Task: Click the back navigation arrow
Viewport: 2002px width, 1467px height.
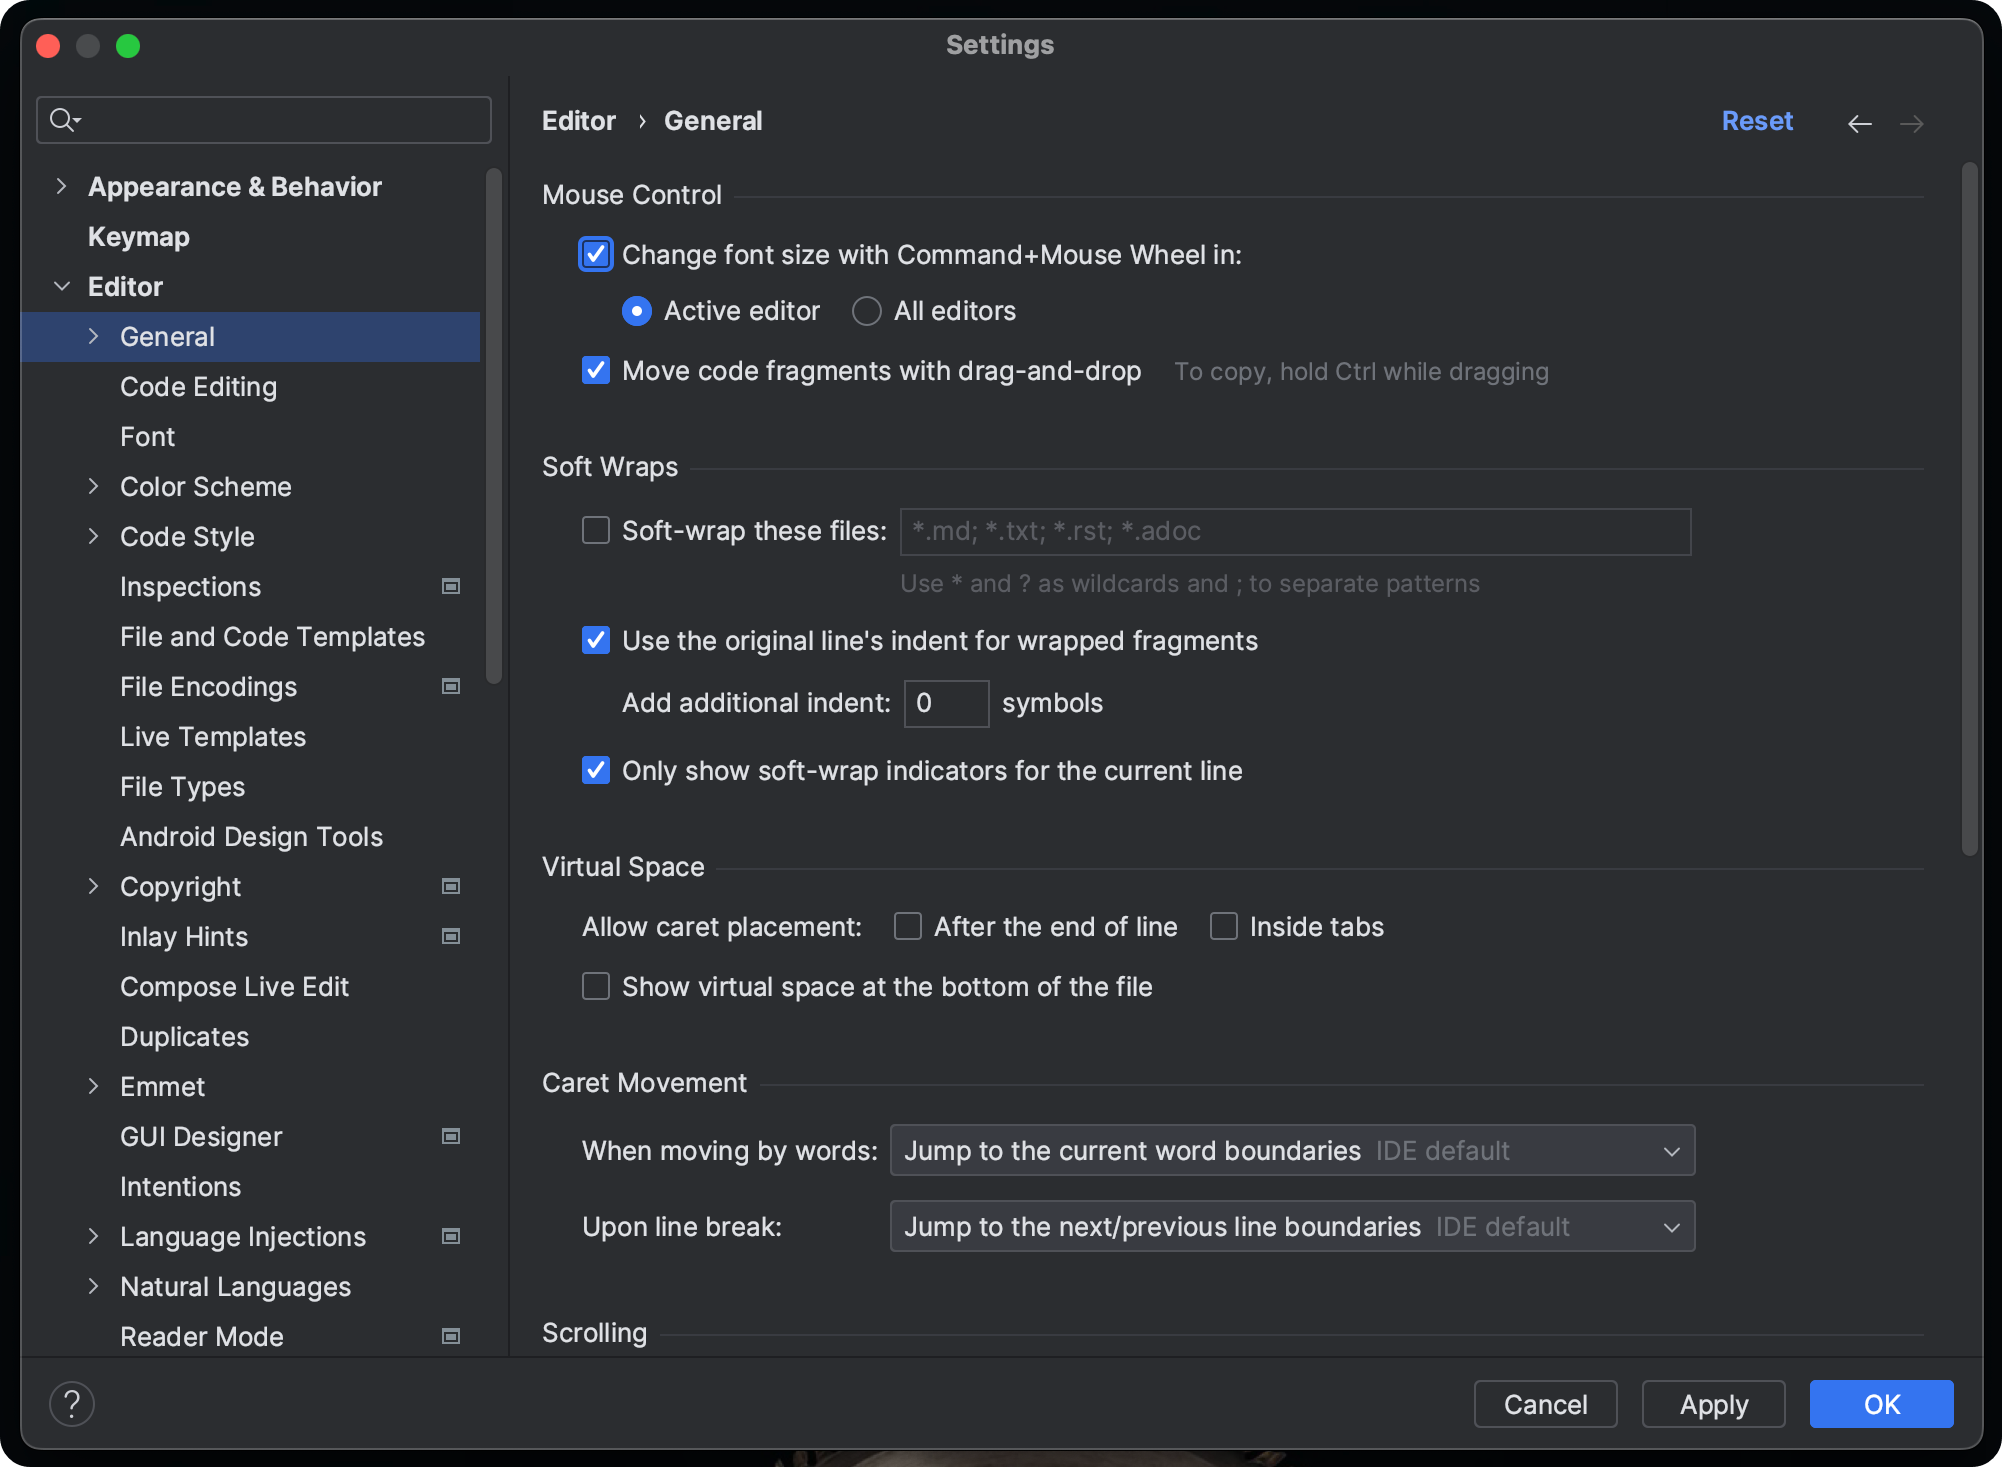Action: (1859, 123)
